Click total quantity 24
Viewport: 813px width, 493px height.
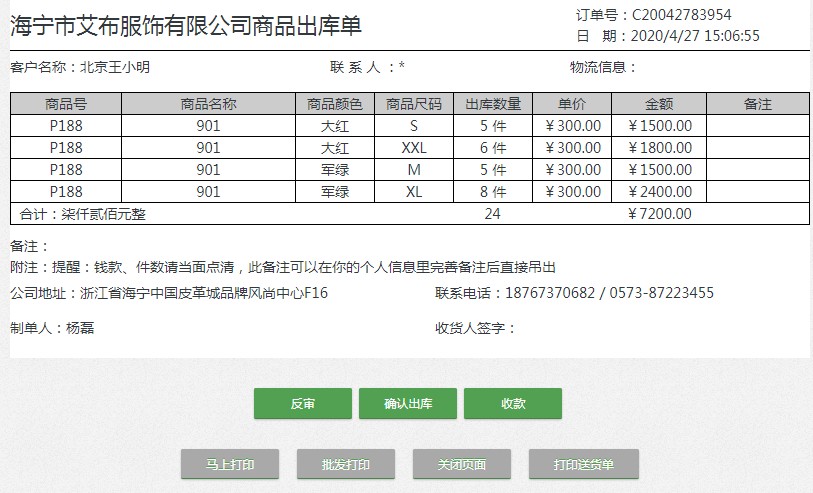coord(493,214)
